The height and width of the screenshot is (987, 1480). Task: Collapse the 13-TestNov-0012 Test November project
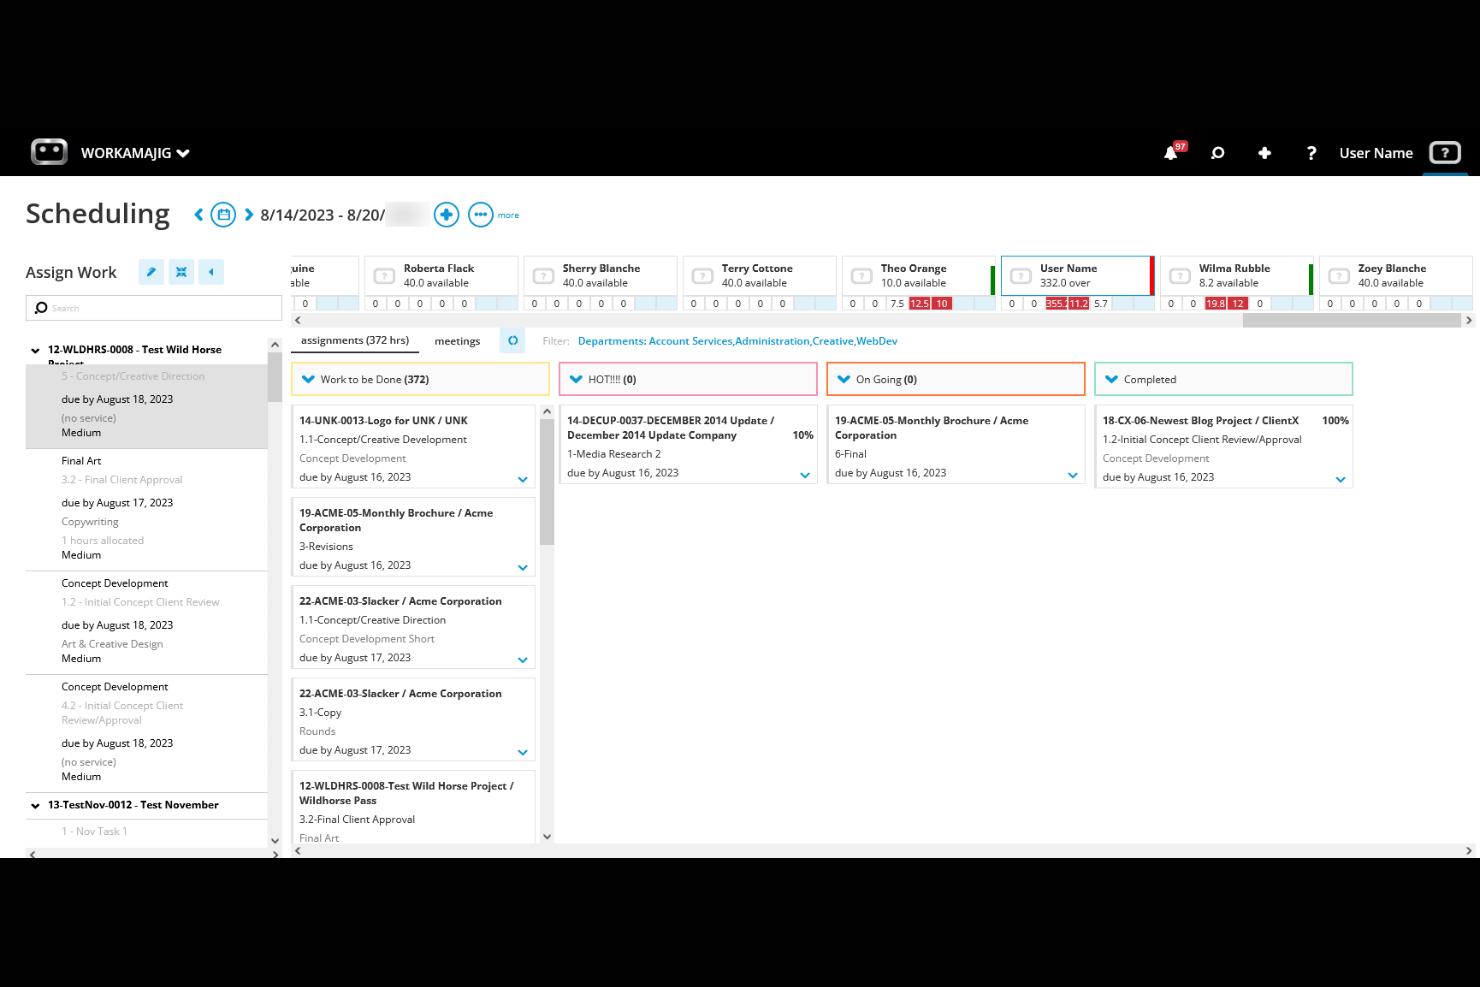click(x=35, y=805)
